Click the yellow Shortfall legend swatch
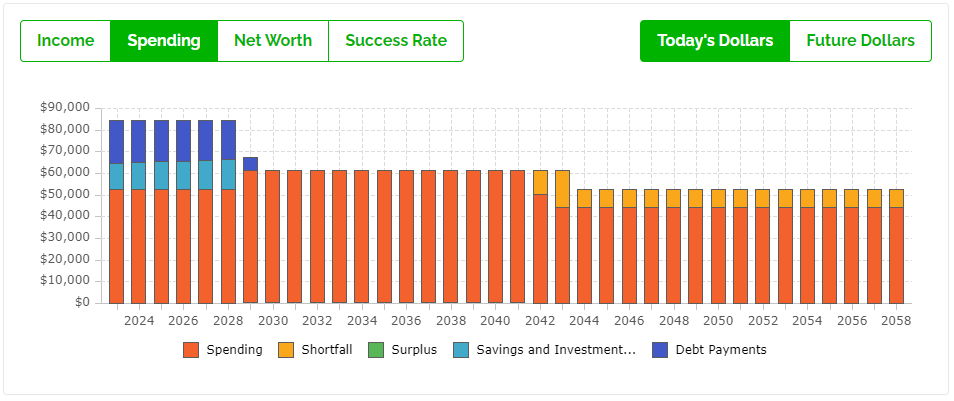The height and width of the screenshot is (401, 954). (x=286, y=350)
